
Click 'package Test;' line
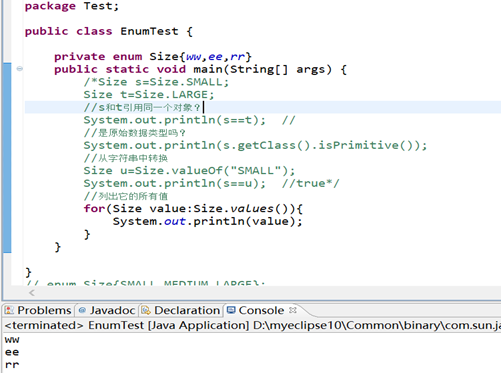72,6
